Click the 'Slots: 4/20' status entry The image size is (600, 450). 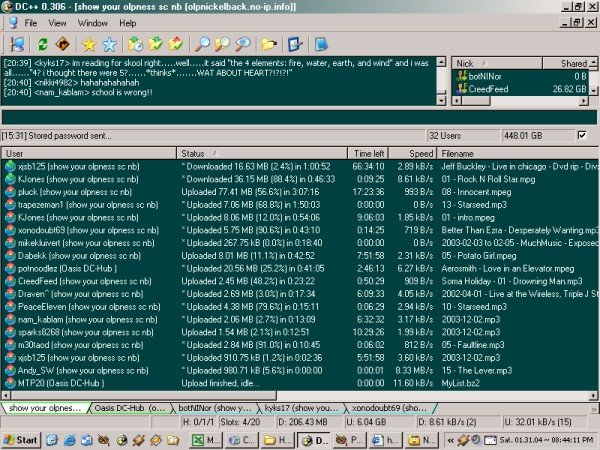(246, 422)
